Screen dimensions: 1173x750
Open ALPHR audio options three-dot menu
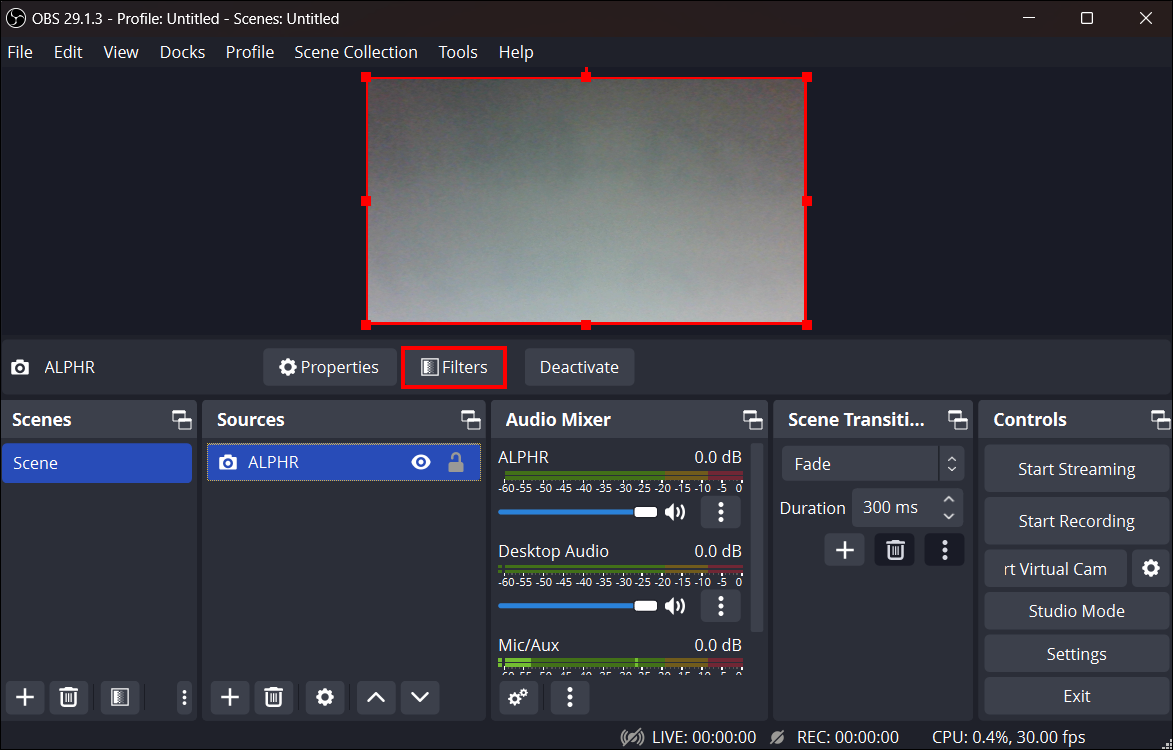(x=720, y=512)
